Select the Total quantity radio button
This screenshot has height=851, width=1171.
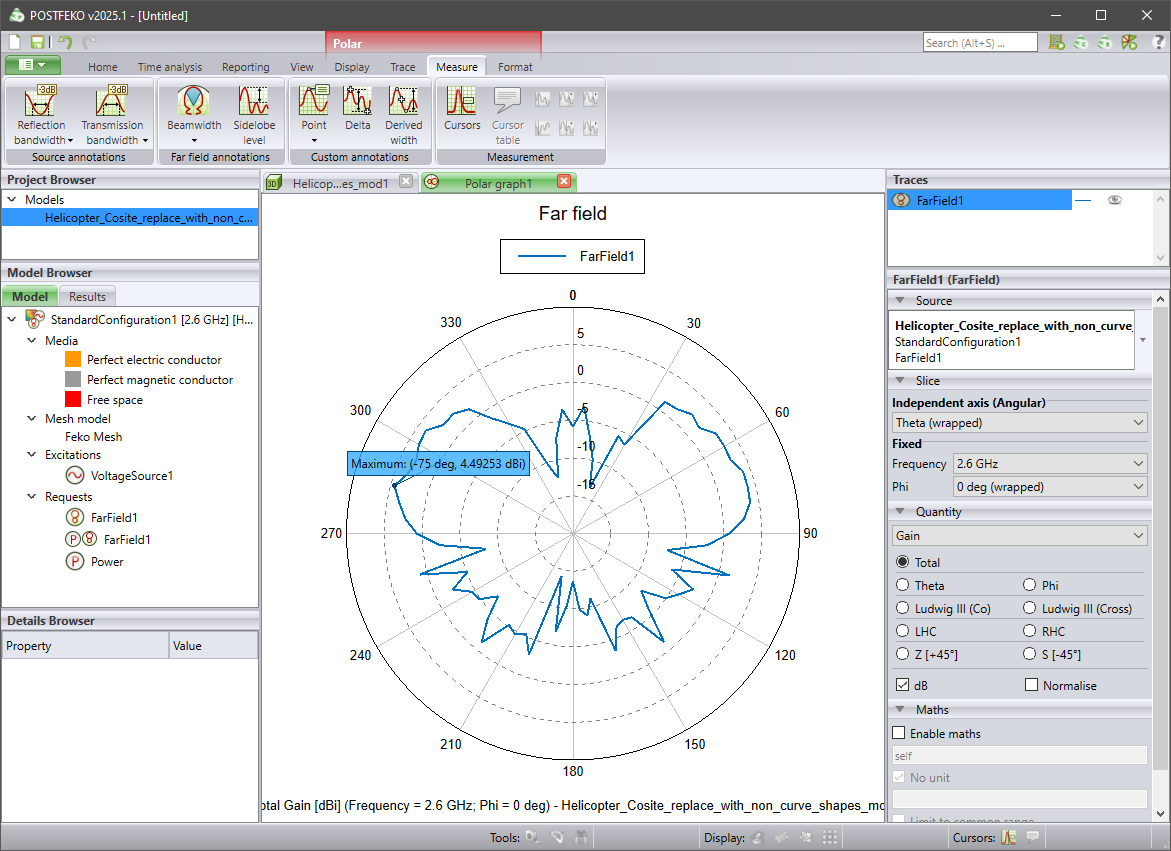(x=903, y=562)
